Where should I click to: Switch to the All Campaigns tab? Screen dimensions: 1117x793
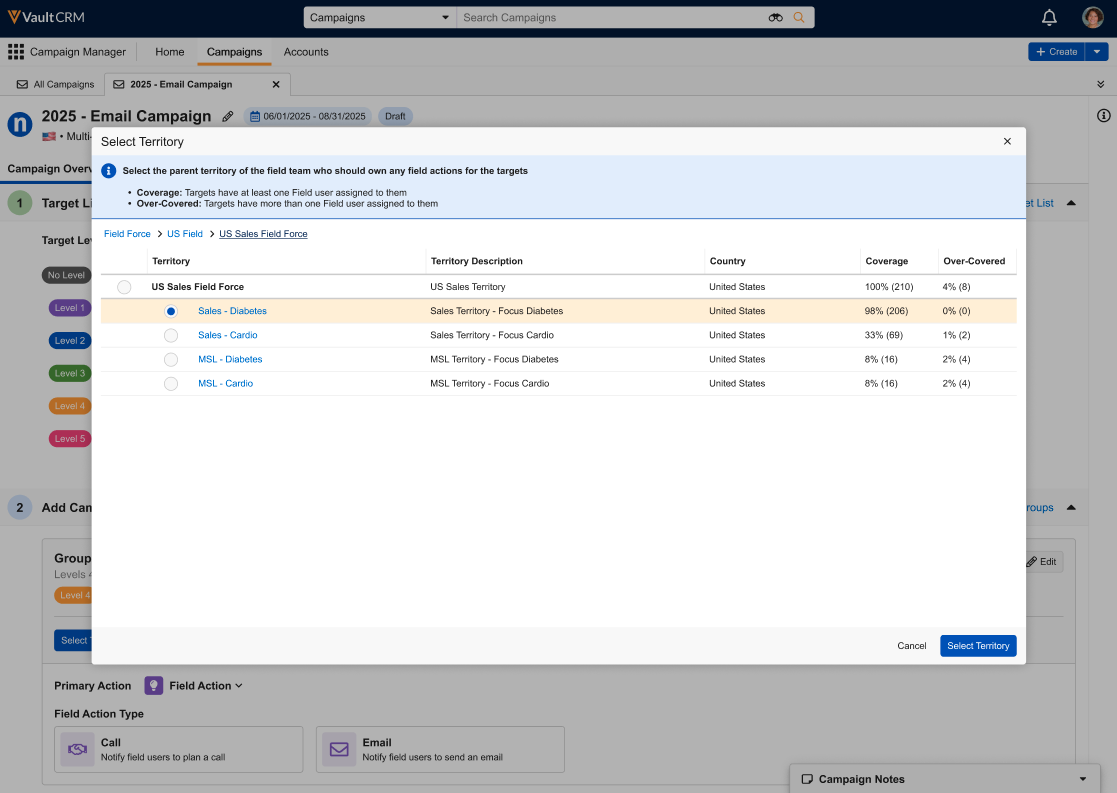[56, 85]
